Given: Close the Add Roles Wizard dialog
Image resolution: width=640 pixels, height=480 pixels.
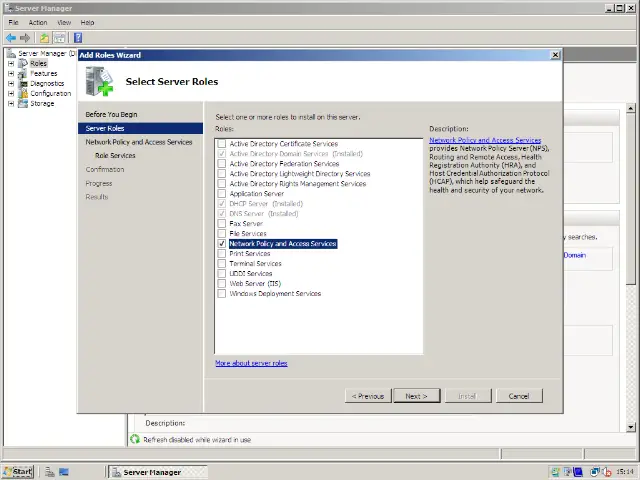Looking at the screenshot, I should pos(555,55).
